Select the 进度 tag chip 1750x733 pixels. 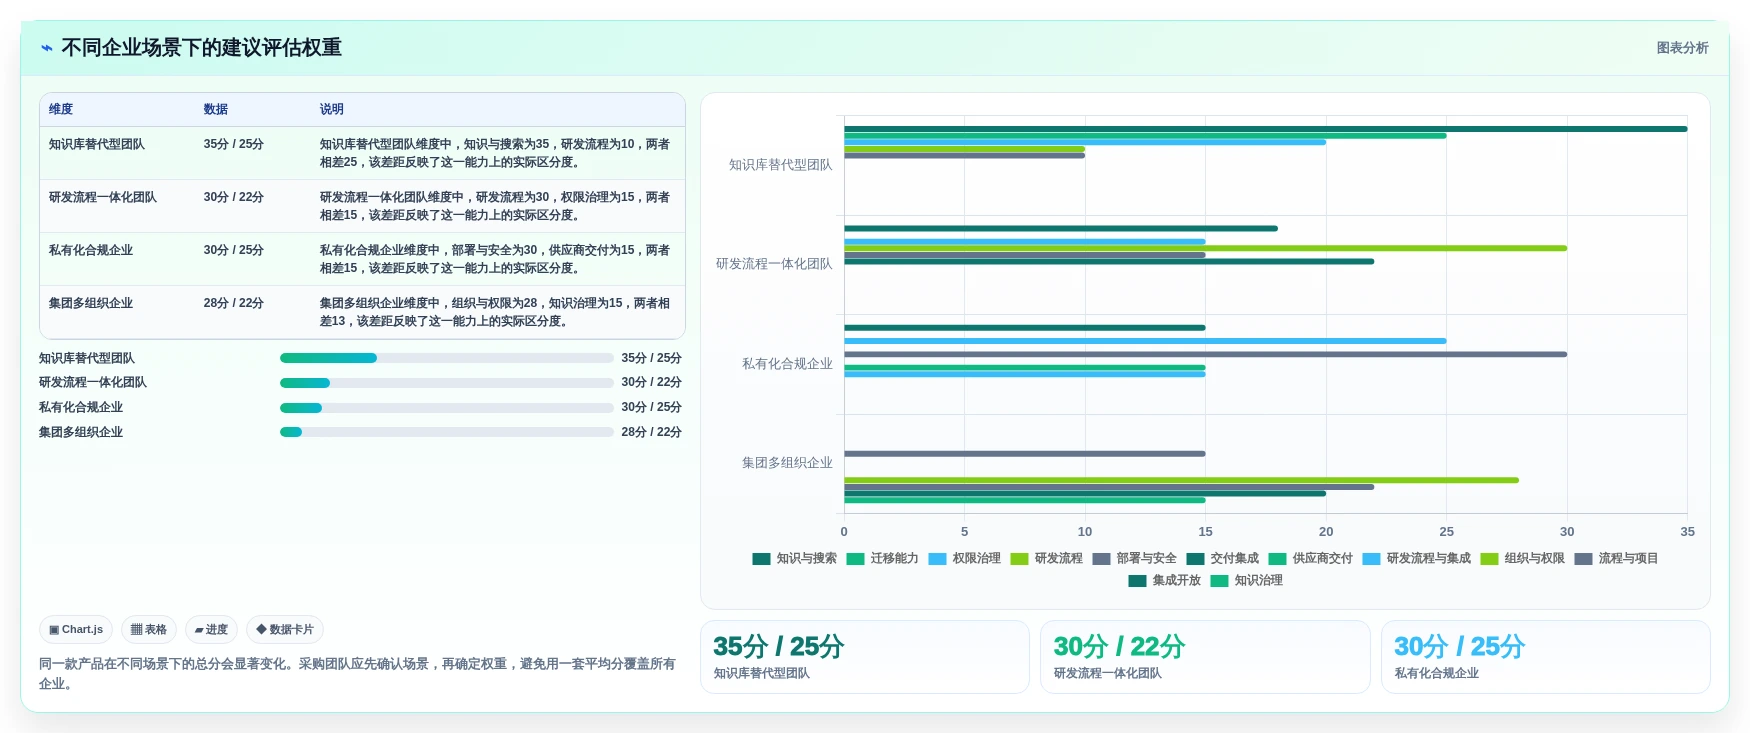211,630
